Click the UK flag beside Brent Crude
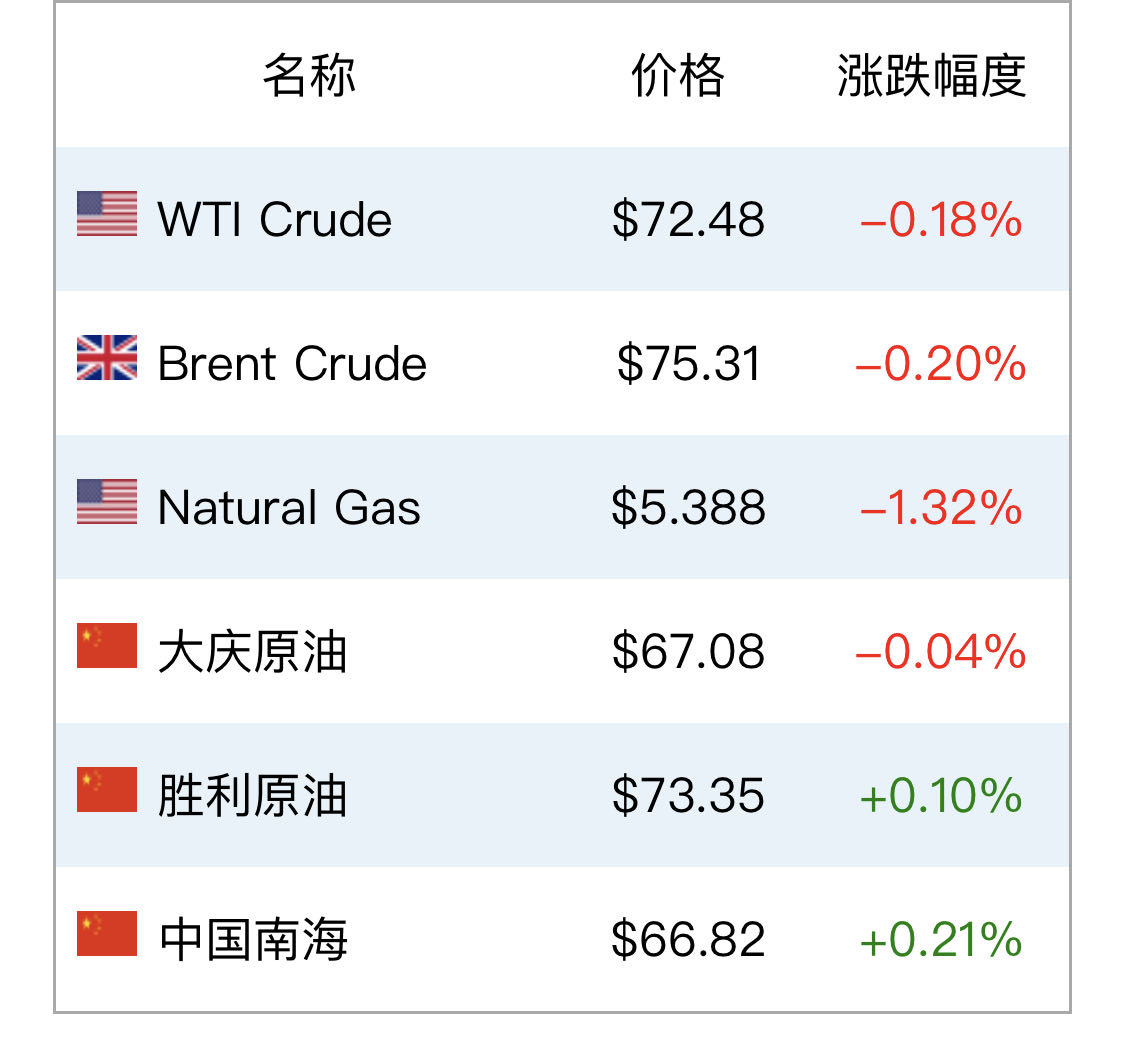 coord(107,357)
